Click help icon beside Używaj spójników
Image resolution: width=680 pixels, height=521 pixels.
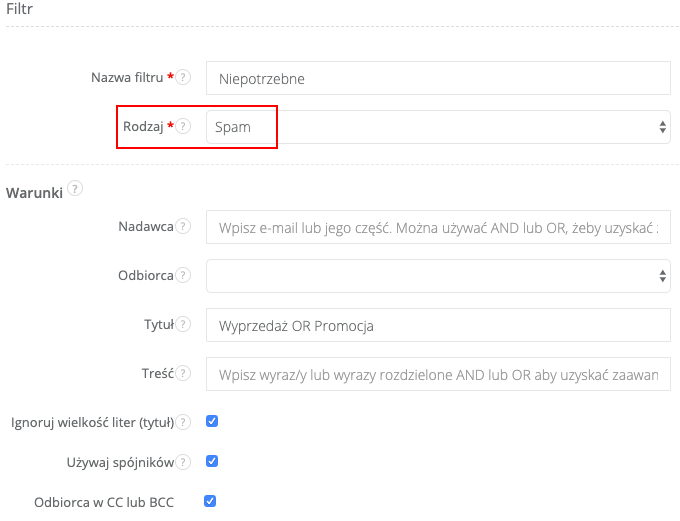tap(183, 462)
